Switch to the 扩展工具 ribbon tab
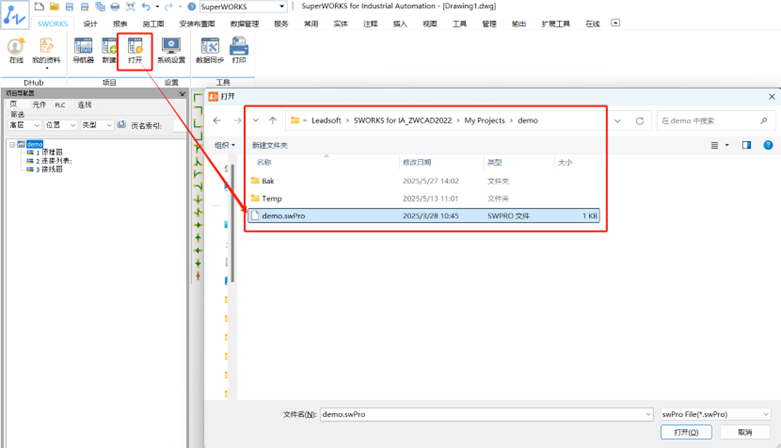 pyautogui.click(x=556, y=23)
